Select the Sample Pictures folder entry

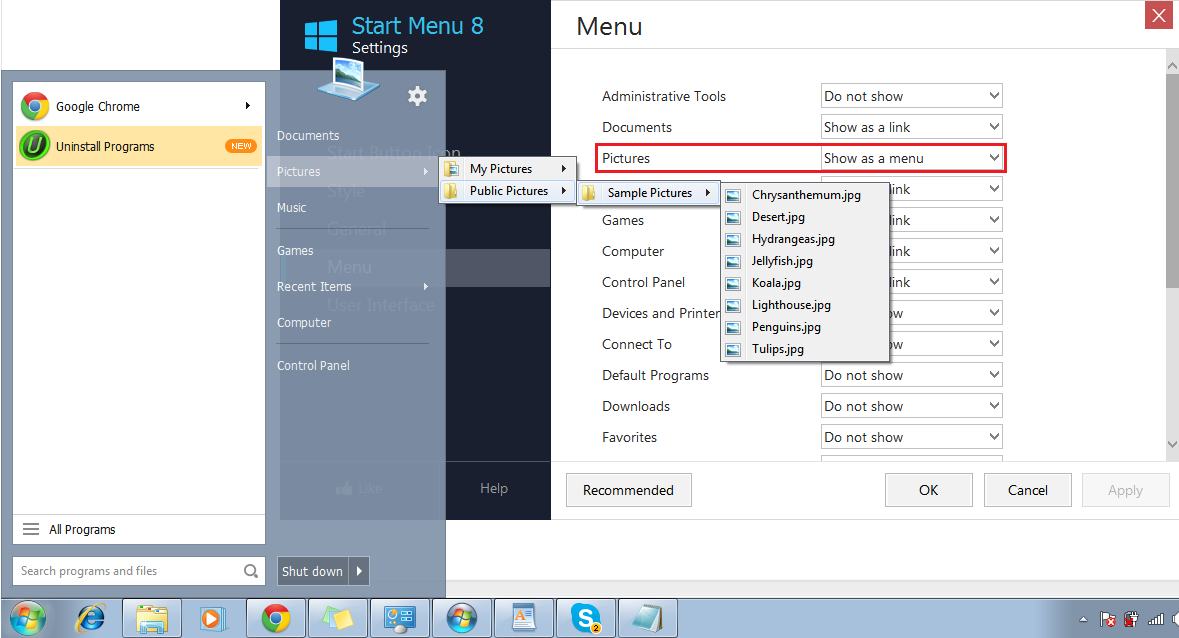(x=648, y=193)
